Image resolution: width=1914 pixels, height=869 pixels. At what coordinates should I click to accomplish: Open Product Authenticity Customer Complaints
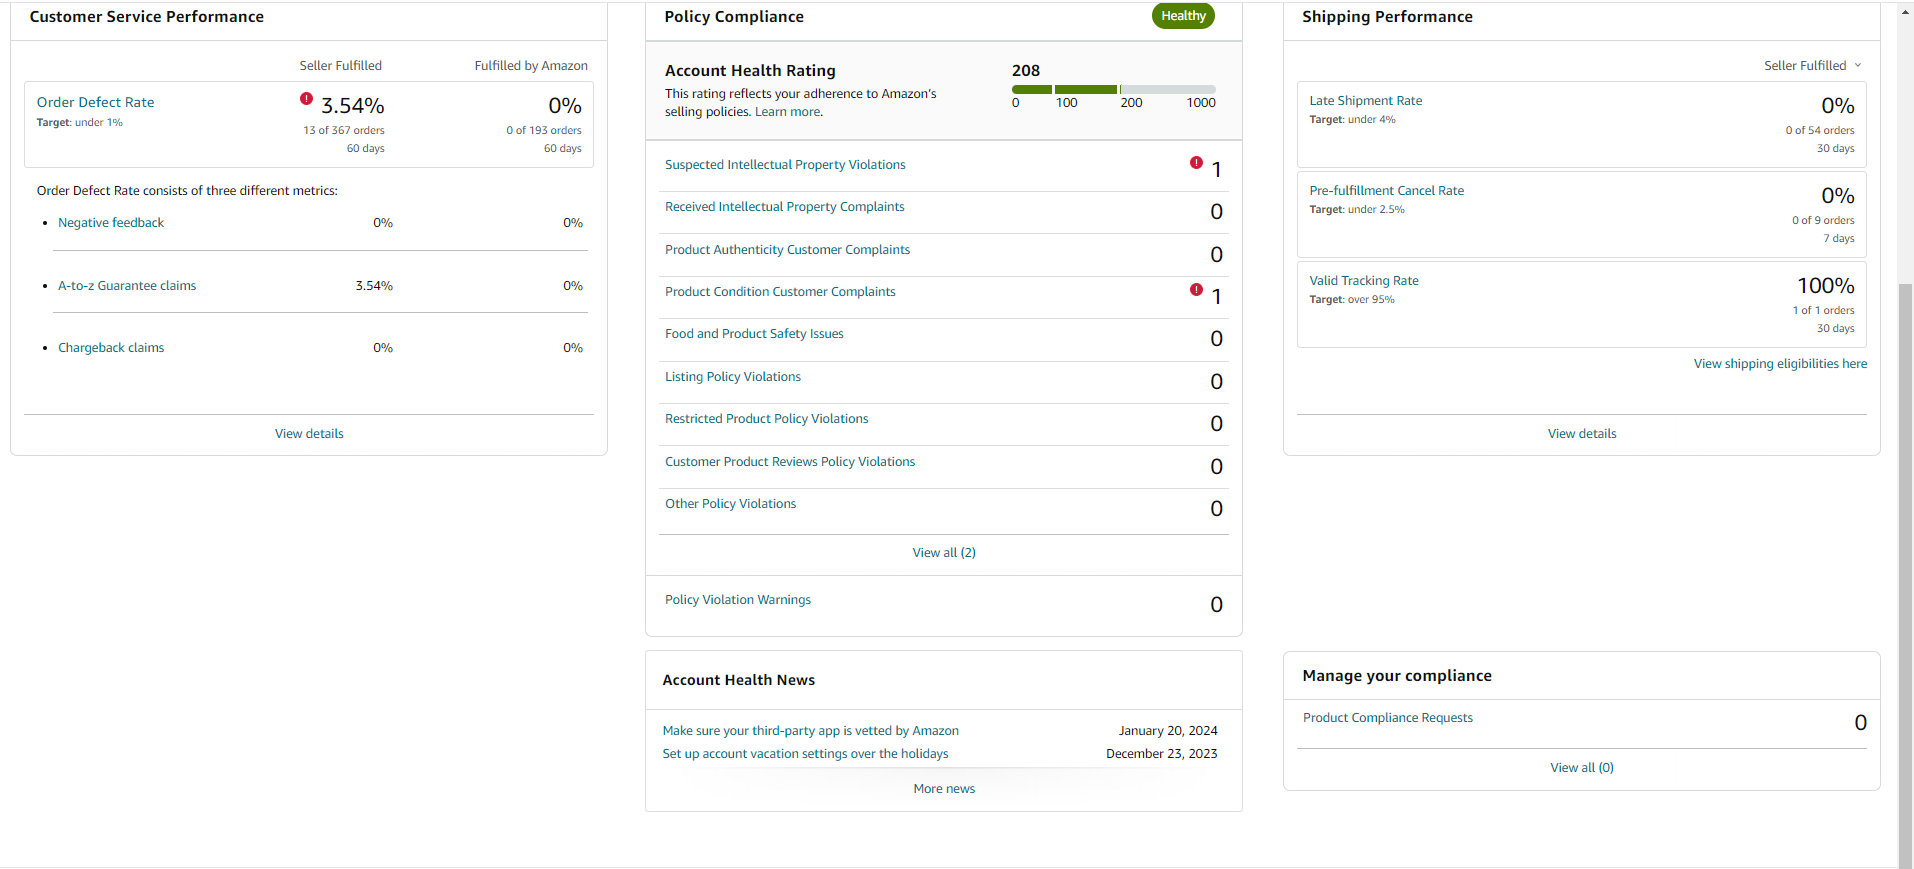pyautogui.click(x=788, y=250)
